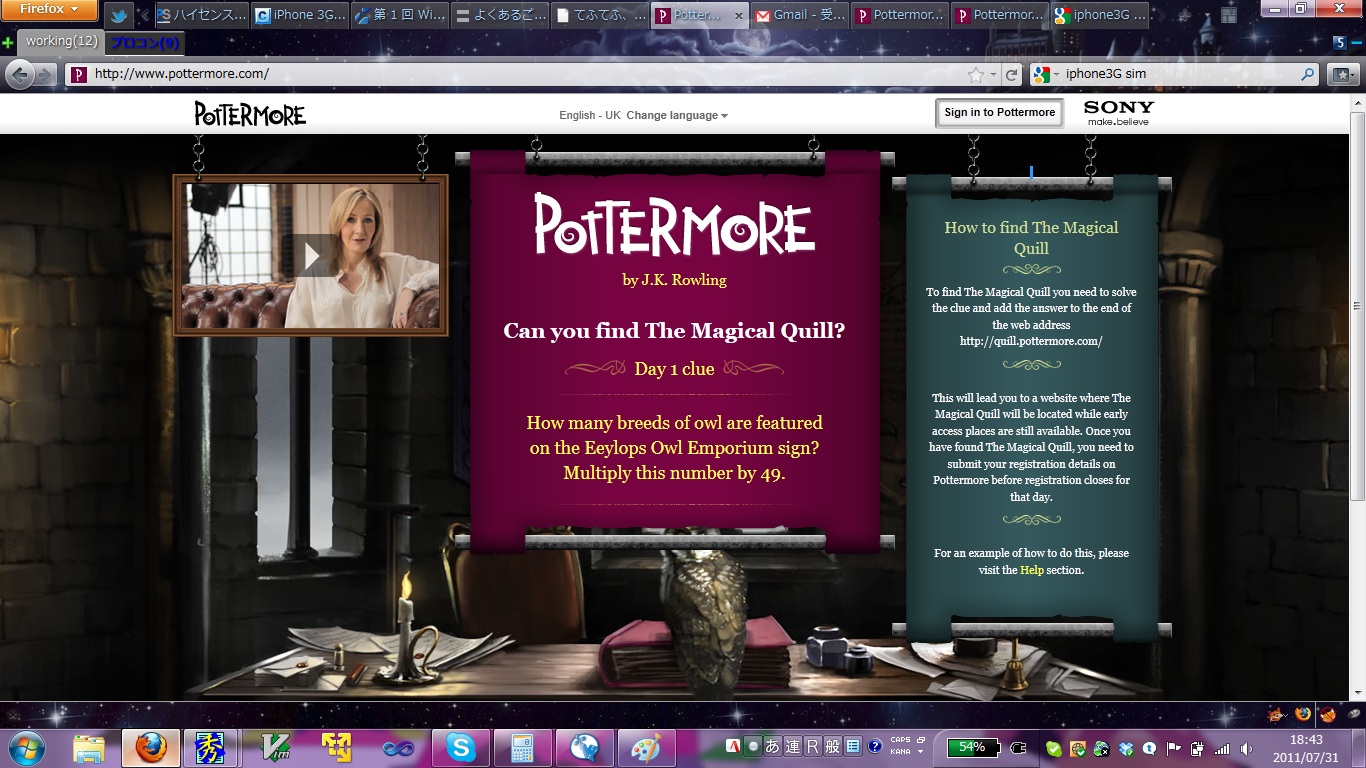Toggle the CAPS lock indicator
The width and height of the screenshot is (1366, 768).
point(900,740)
